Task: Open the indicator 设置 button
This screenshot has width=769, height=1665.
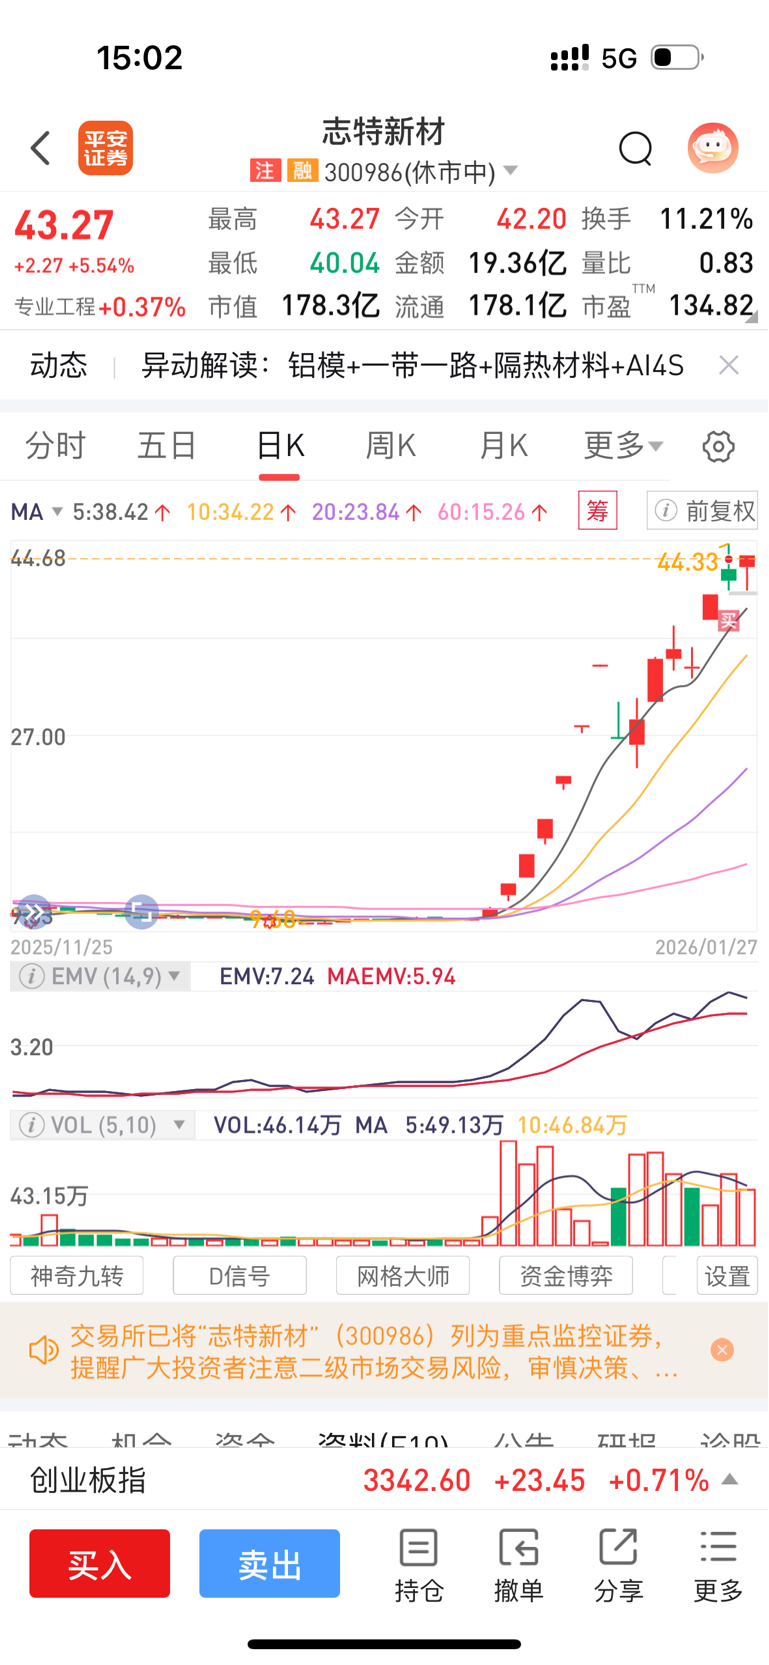Action: tap(727, 1276)
